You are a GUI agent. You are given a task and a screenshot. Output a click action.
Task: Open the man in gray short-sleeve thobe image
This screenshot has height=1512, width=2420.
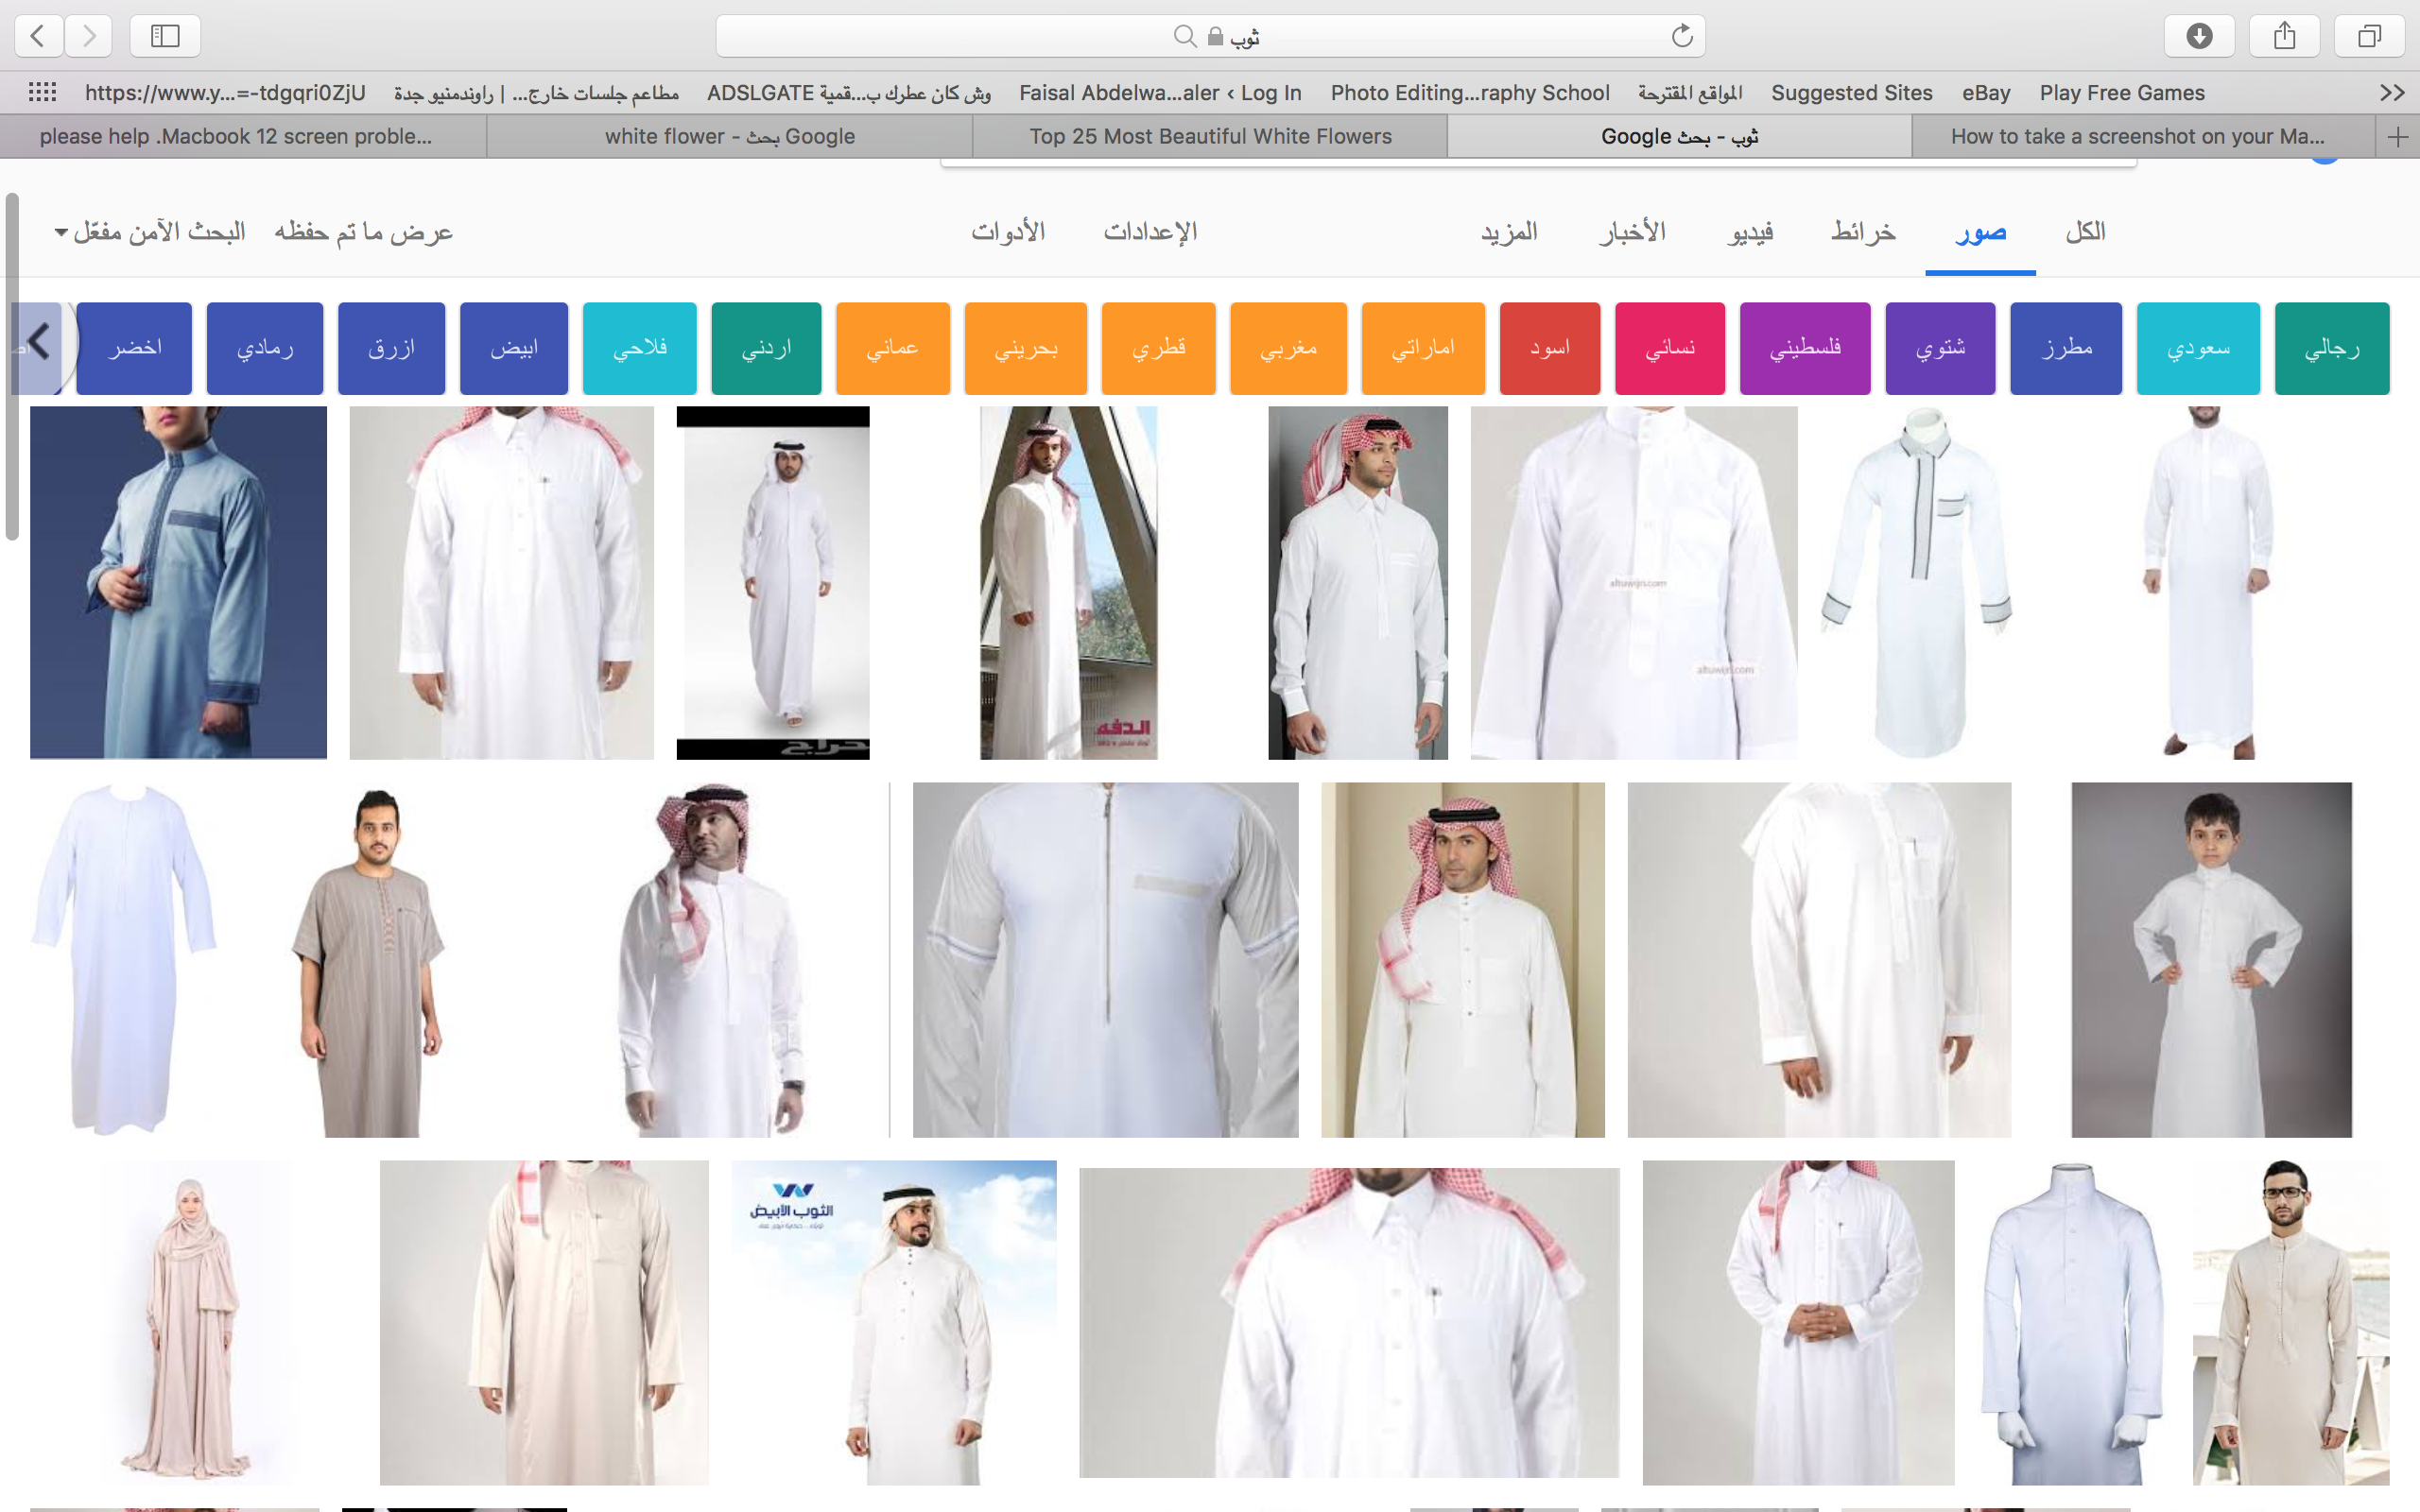coord(370,960)
